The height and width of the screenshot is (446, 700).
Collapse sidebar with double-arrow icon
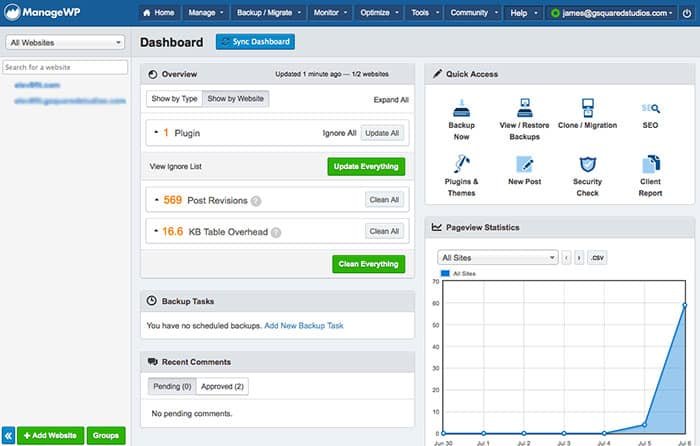[8, 435]
